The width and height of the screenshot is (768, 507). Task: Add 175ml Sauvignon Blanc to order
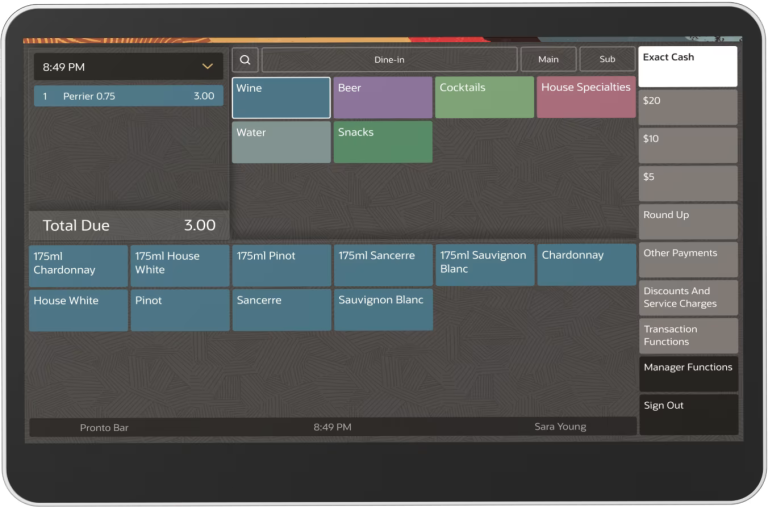pyautogui.click(x=485, y=265)
